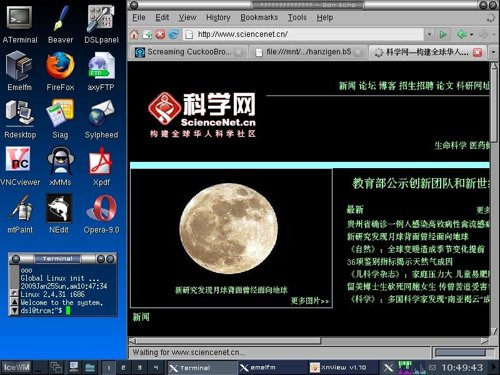500x375 pixels.
Task: Open the Bookmarks menu
Action: pos(259,17)
